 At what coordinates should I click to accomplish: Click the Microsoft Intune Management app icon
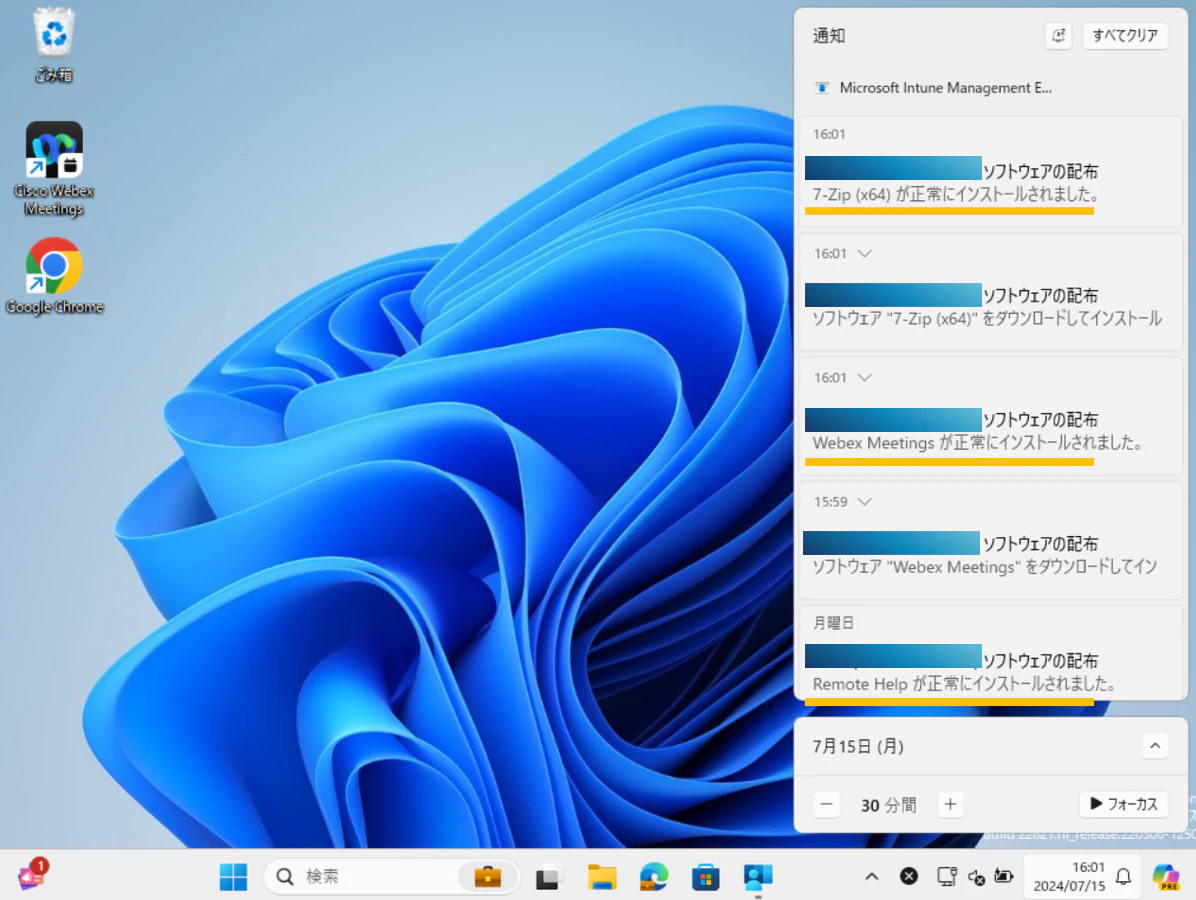pyautogui.click(x=821, y=88)
